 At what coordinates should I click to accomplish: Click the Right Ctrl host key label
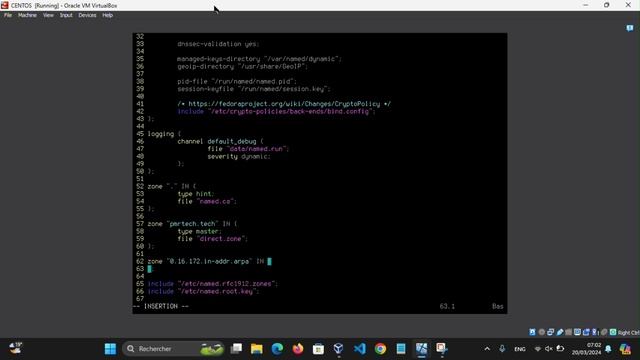629,333
